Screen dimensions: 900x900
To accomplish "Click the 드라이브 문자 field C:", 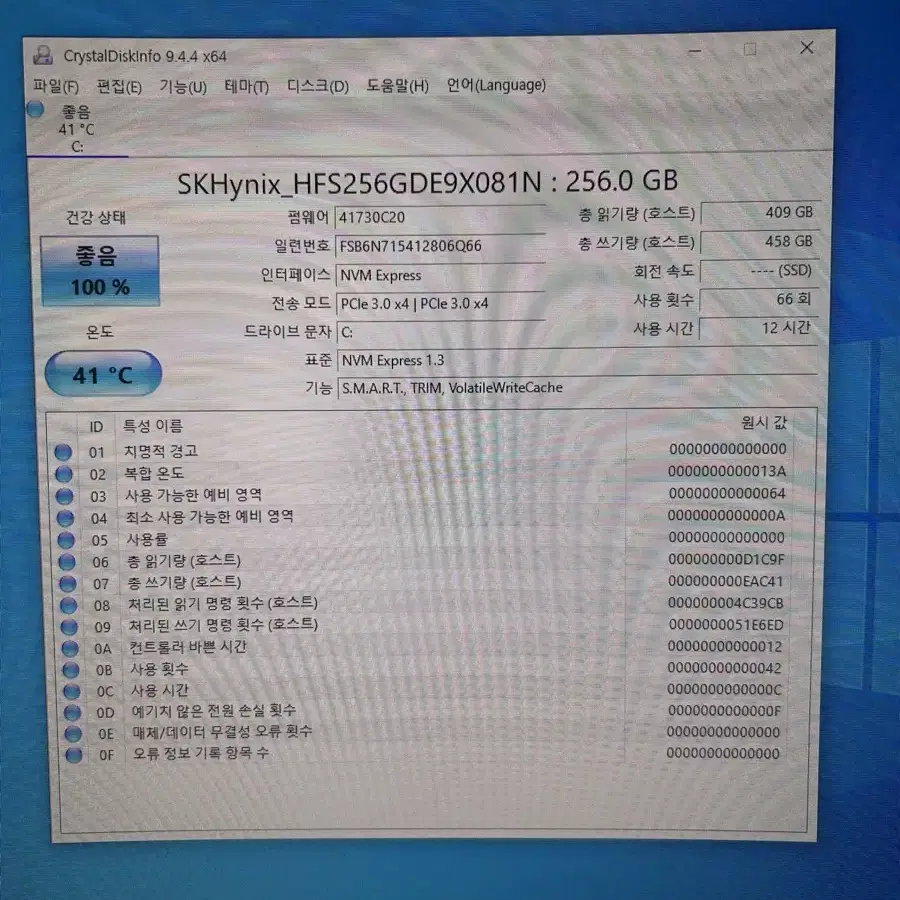I will (x=441, y=332).
